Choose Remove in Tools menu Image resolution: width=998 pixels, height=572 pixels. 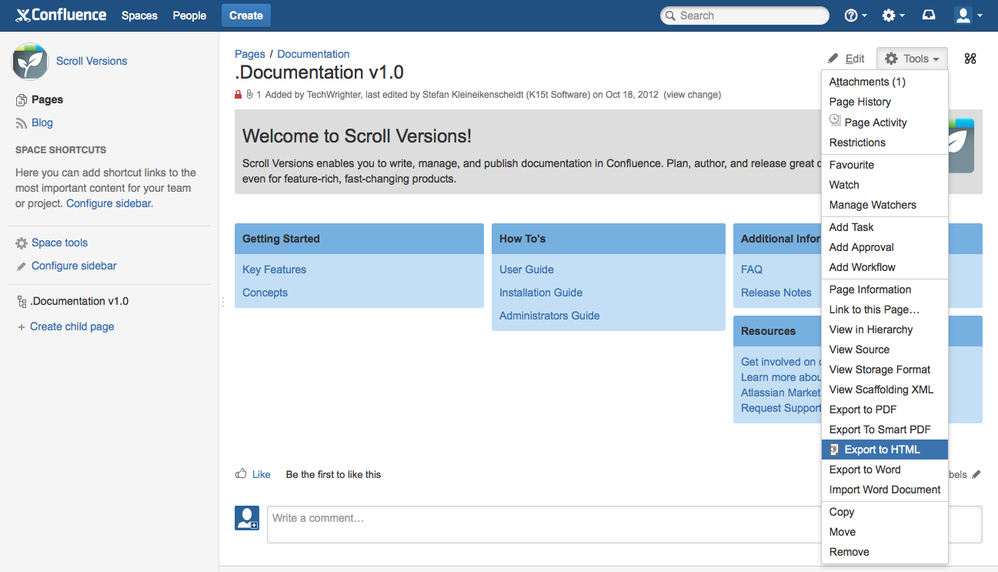click(x=885, y=552)
